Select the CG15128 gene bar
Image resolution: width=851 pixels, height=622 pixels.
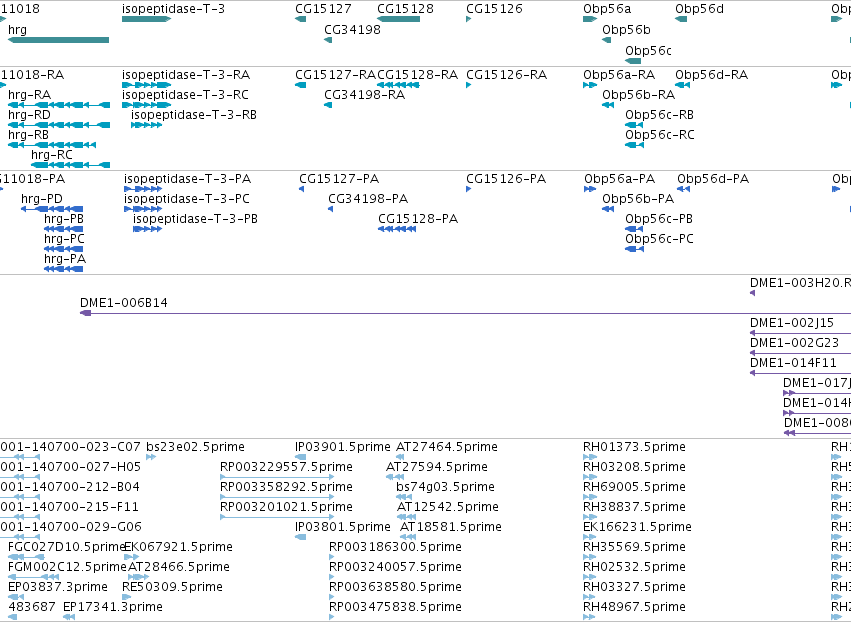tap(399, 19)
